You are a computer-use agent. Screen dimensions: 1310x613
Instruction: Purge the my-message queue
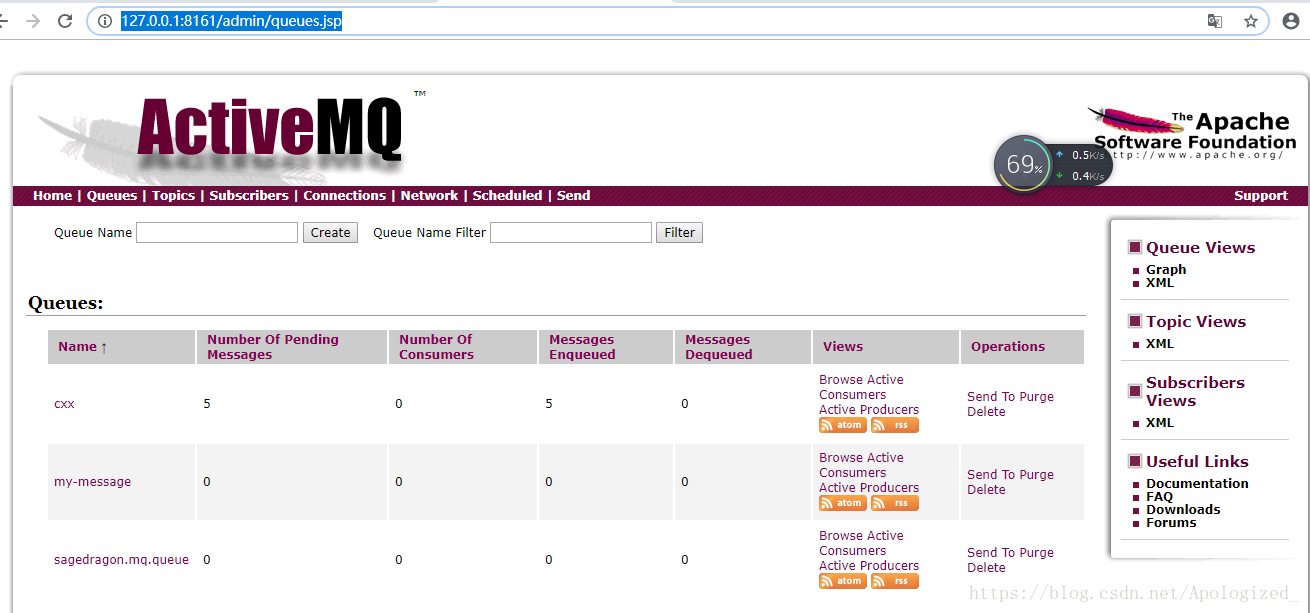pos(1037,475)
